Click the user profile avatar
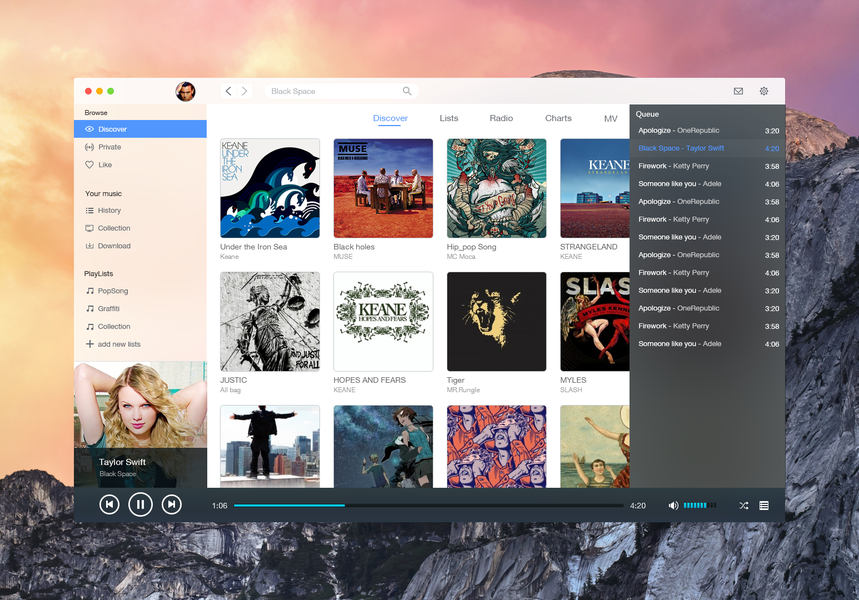 pos(186,92)
